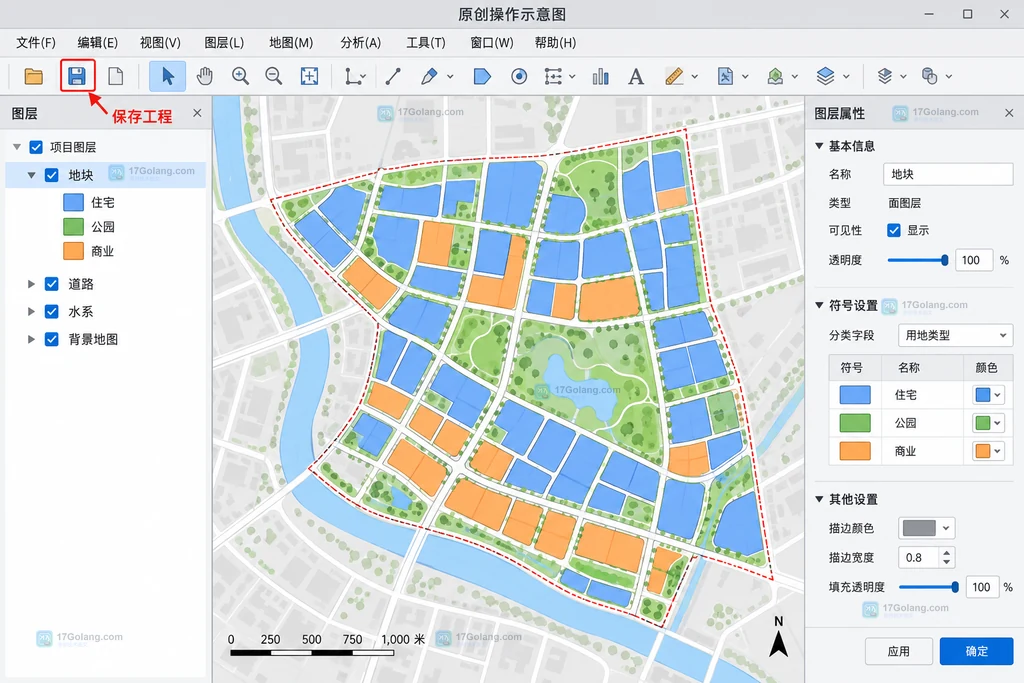1024x683 pixels.
Task: Collapse the 项目图层 tree group
Action: (17, 147)
